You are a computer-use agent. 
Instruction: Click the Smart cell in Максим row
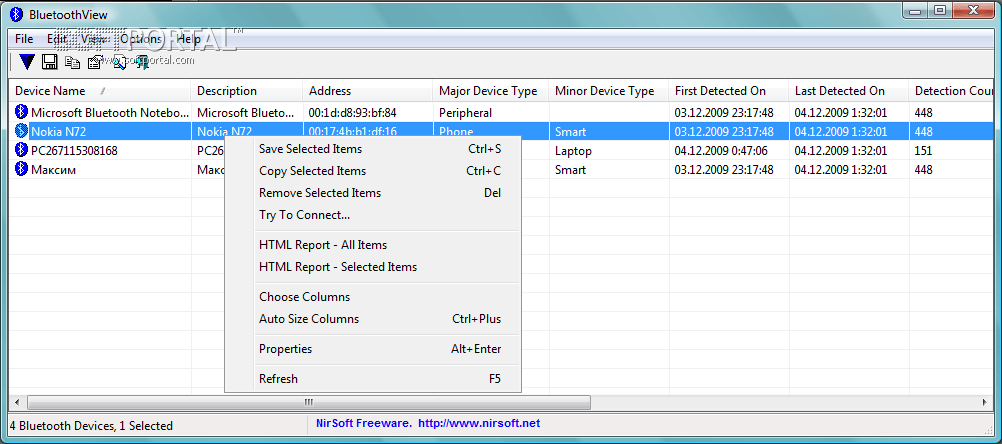pyautogui.click(x=571, y=171)
